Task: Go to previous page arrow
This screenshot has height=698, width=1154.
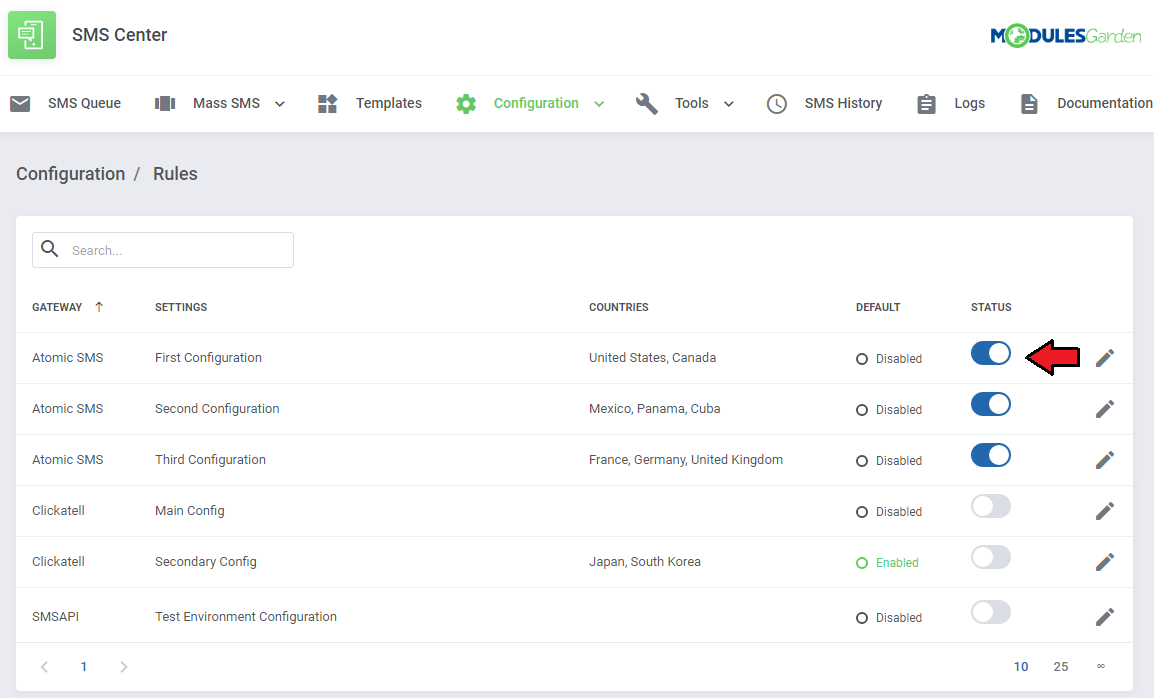Action: pos(44,666)
